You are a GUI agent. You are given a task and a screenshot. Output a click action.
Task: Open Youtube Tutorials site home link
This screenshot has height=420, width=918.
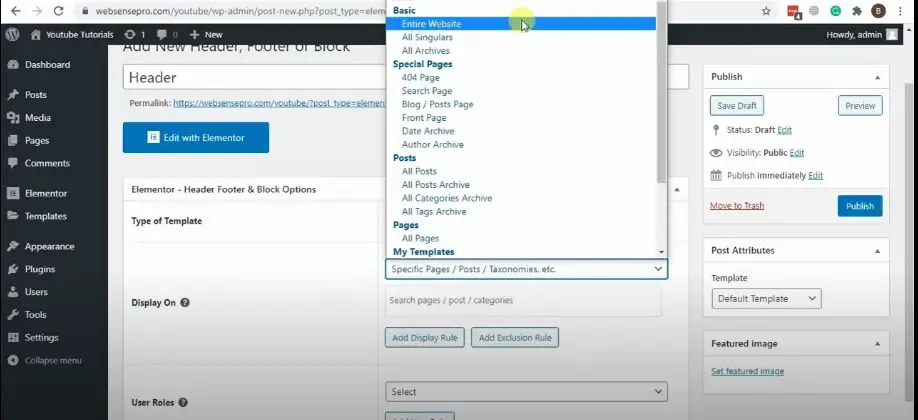71,35
